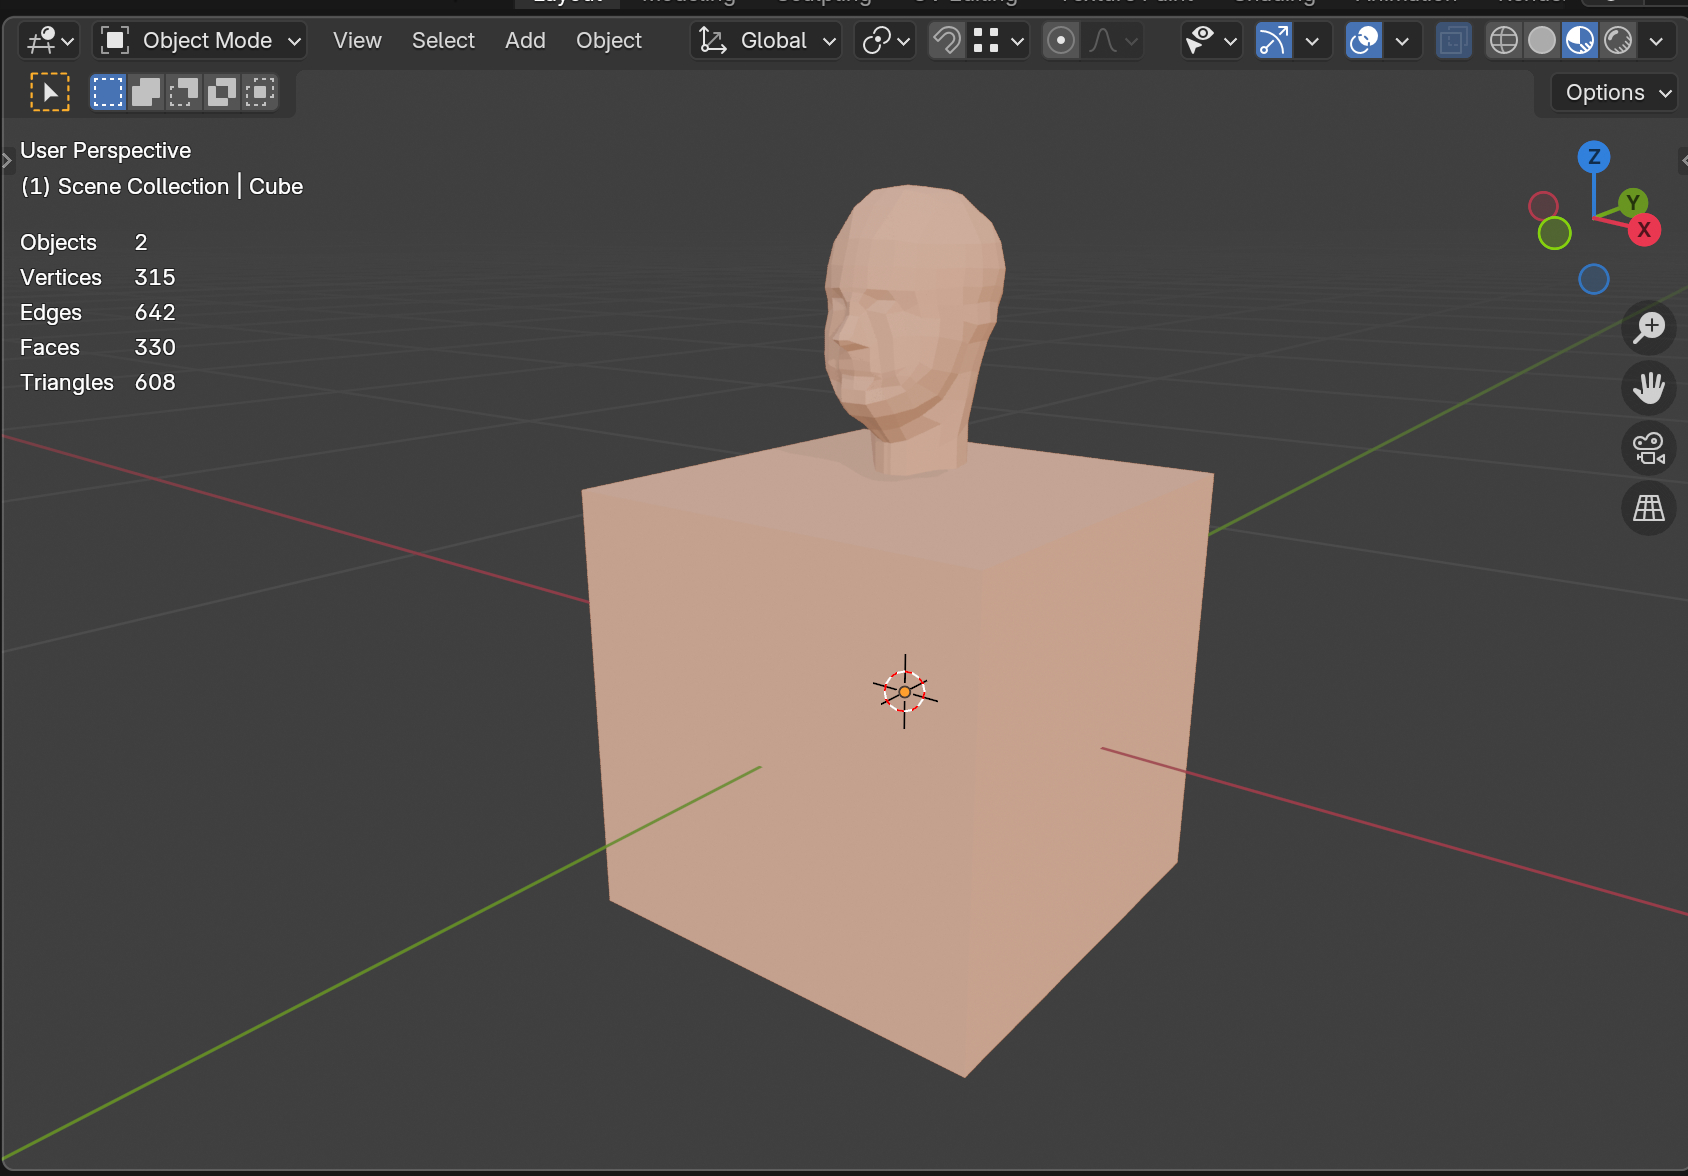Click the zoom view magnifier icon
Viewport: 1688px width, 1176px height.
coord(1648,328)
